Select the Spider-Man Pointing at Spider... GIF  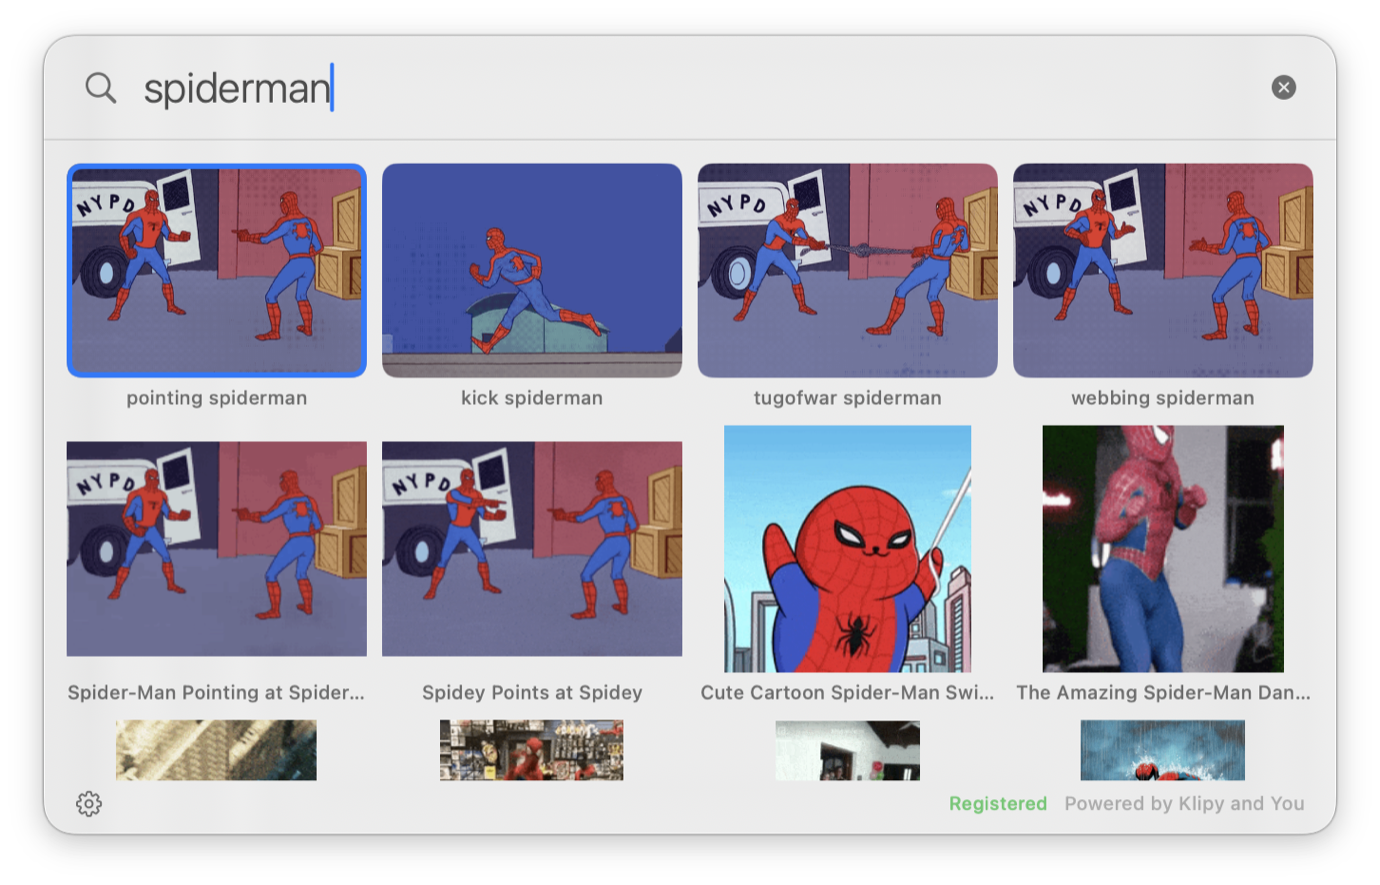click(x=217, y=549)
